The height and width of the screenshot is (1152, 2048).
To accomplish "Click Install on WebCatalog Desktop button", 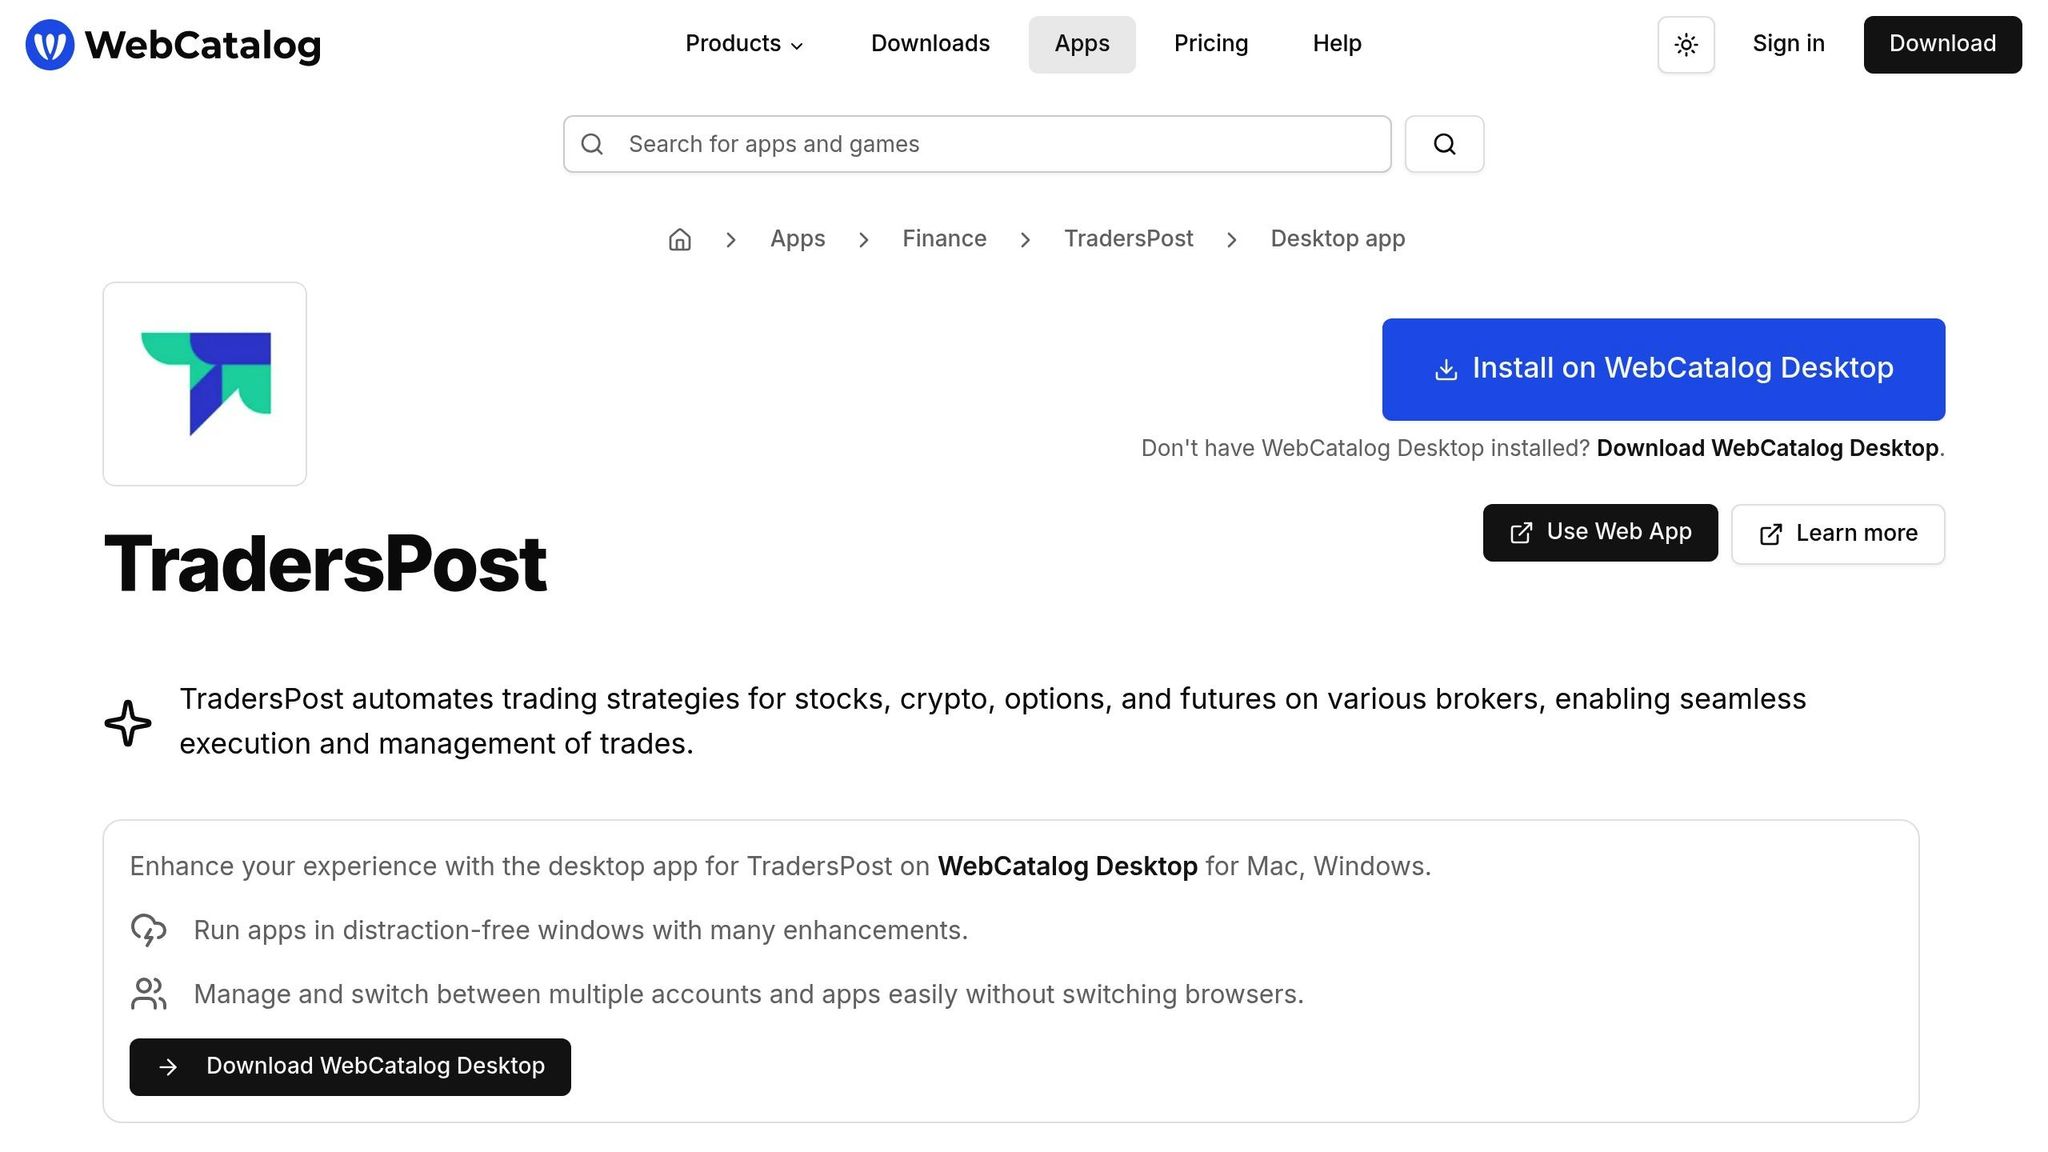I will 1663,369.
